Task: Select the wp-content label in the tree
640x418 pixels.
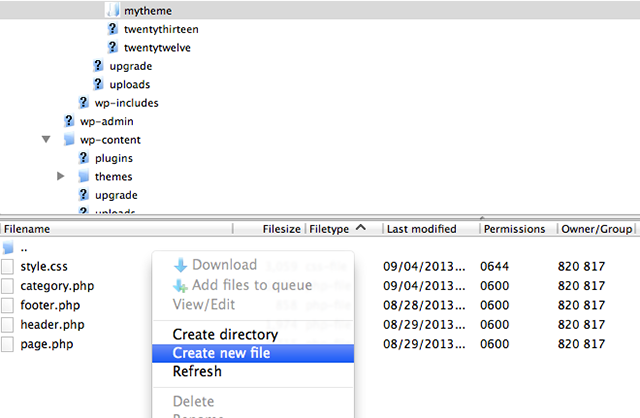Action: (110, 140)
